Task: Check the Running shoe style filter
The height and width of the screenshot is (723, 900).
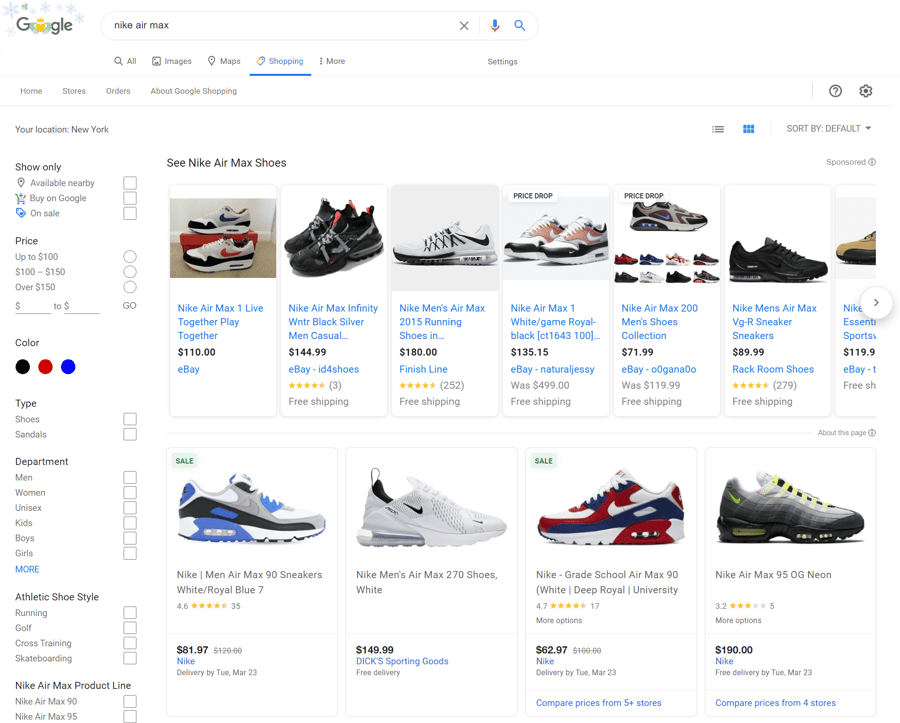Action: 130,613
